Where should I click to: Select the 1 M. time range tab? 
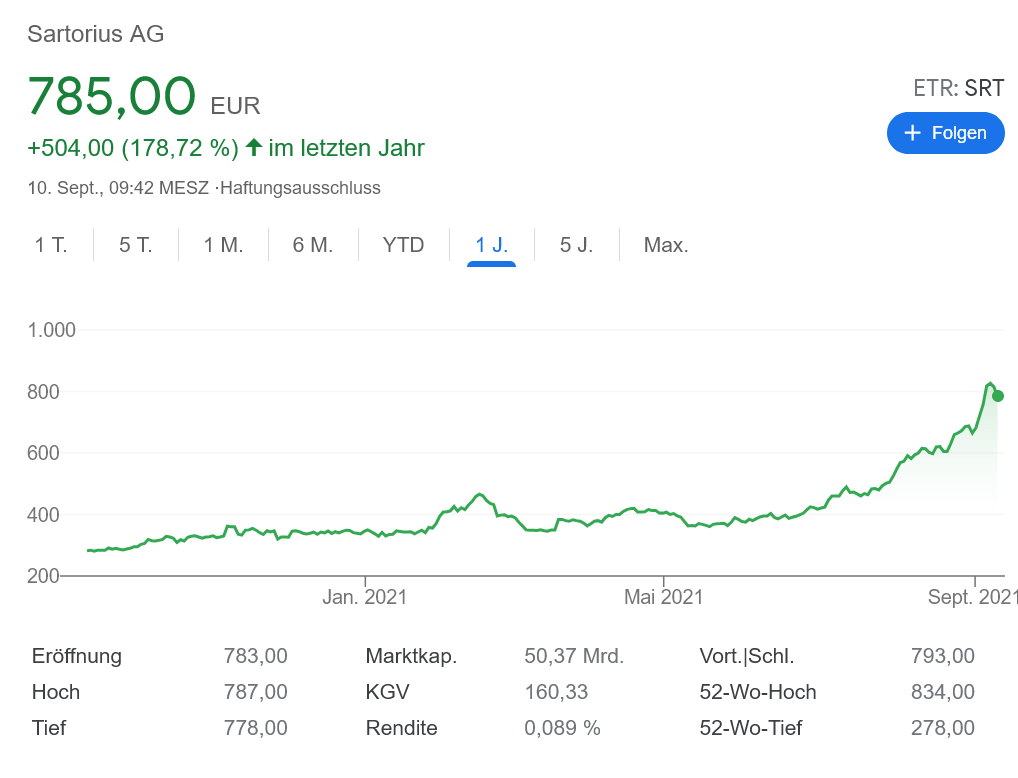coord(223,245)
